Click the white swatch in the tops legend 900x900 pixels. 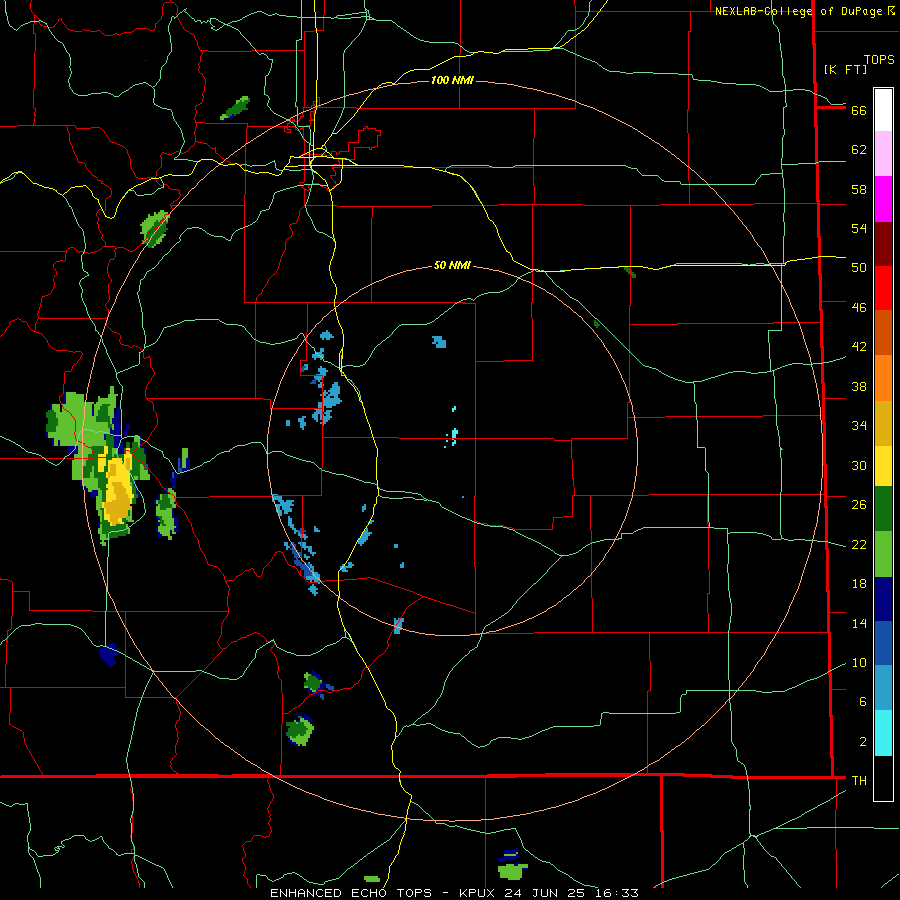tap(883, 110)
